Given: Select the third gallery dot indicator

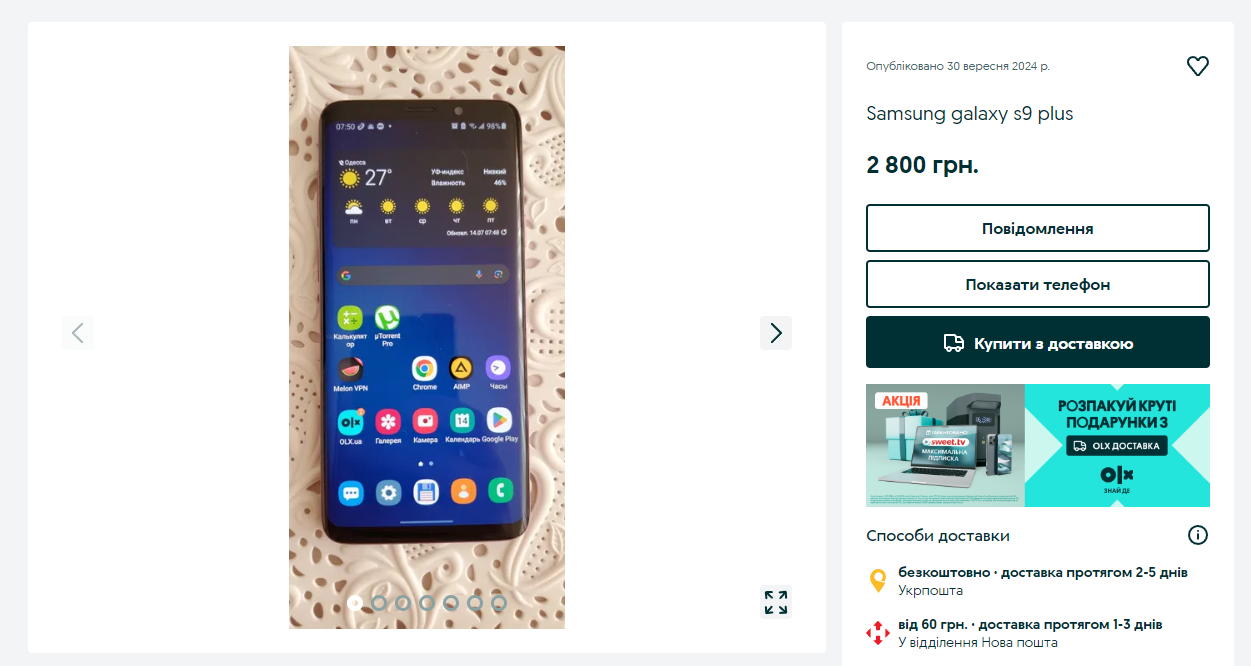Looking at the screenshot, I should 403,603.
